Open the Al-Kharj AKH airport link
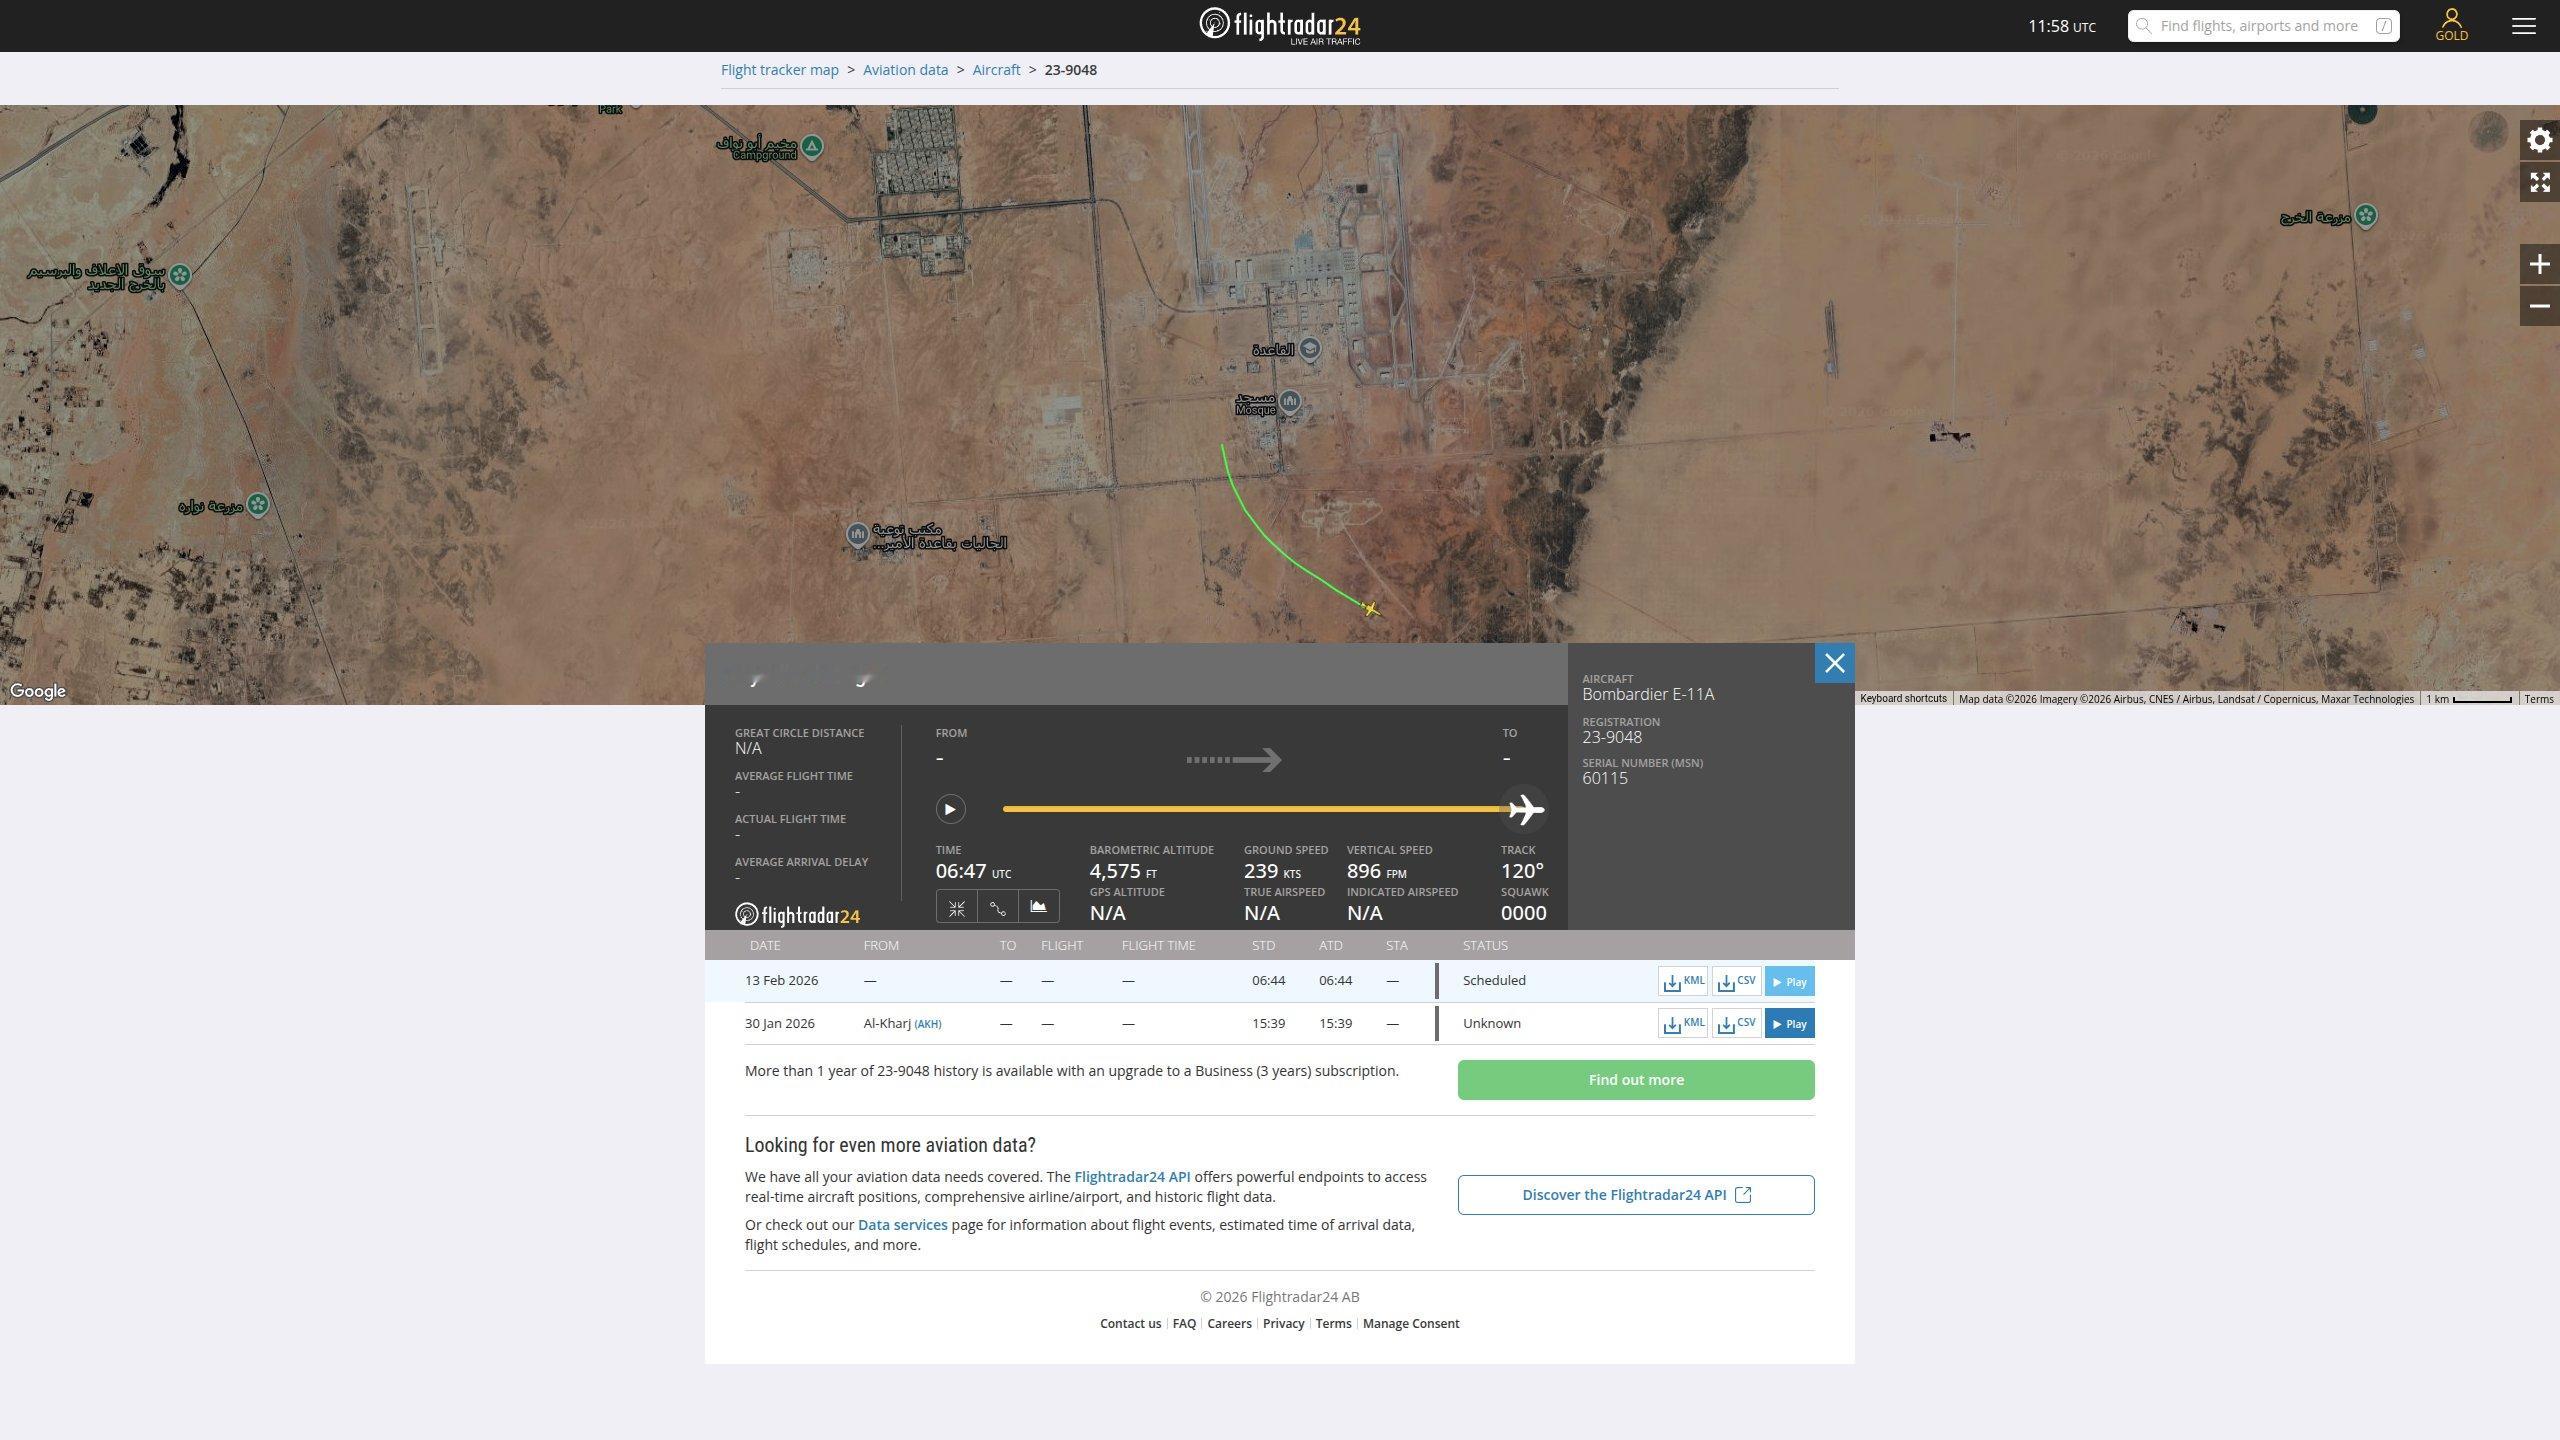2560x1440 pixels. (x=926, y=1024)
